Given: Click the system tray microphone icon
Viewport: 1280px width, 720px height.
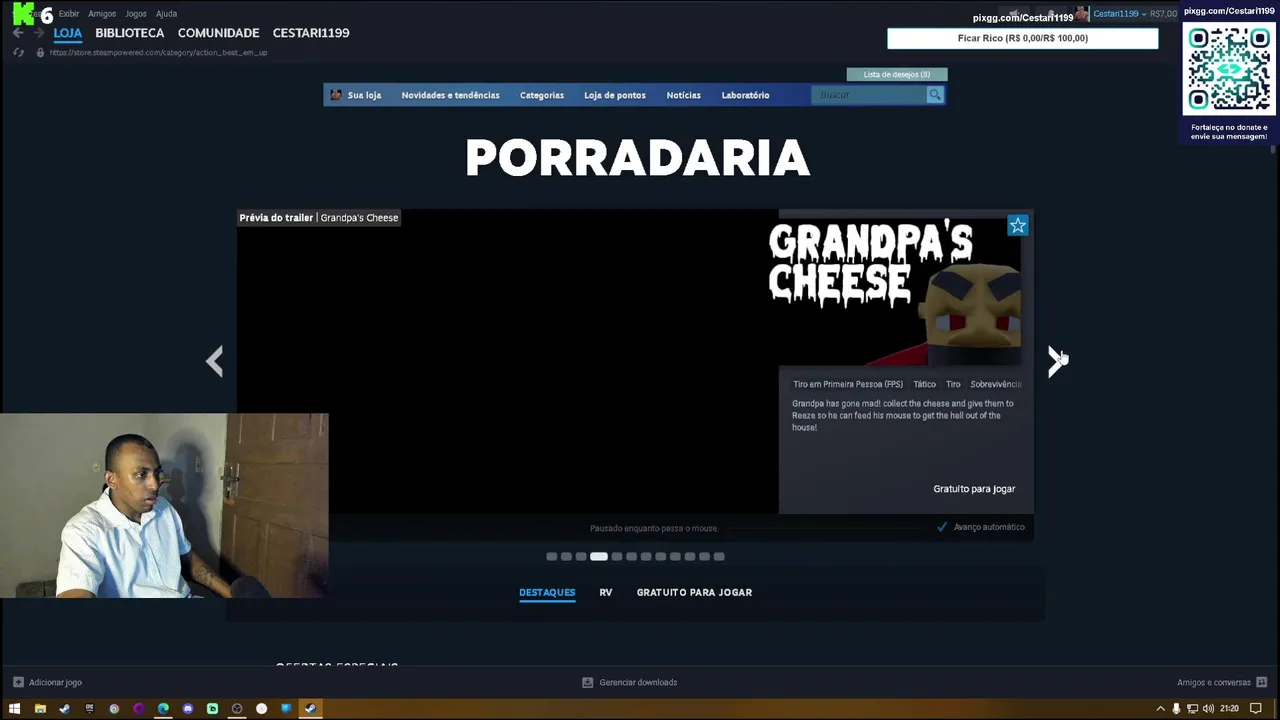Looking at the screenshot, I should [1176, 709].
